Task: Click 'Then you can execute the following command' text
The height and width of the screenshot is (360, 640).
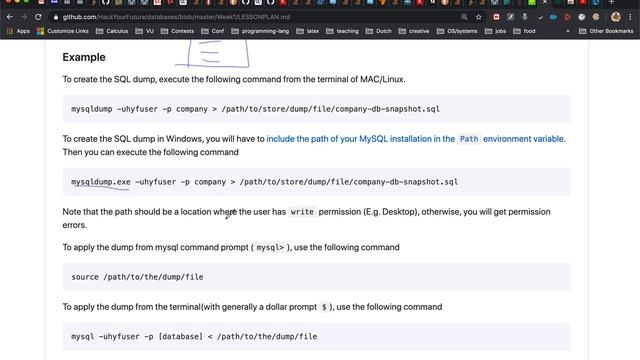Action: coord(151,152)
